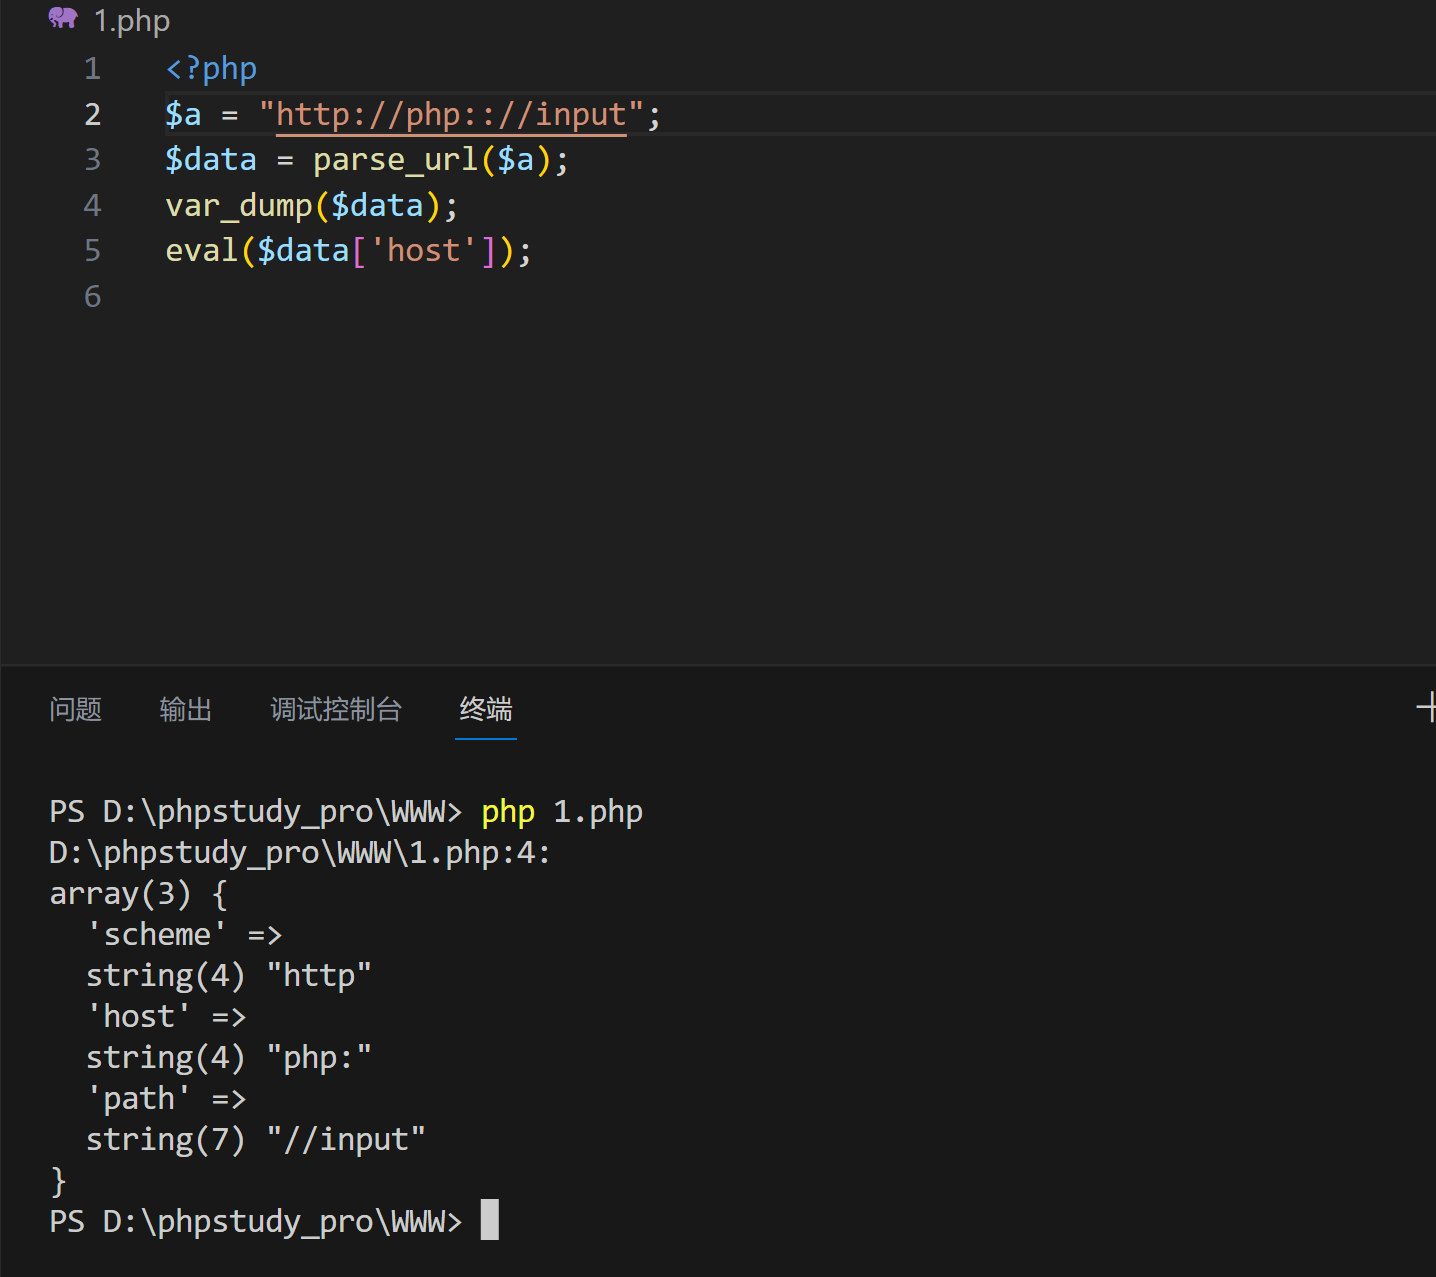Click the var_dump function name
Viewport: 1436px width, 1277px height.
(239, 206)
